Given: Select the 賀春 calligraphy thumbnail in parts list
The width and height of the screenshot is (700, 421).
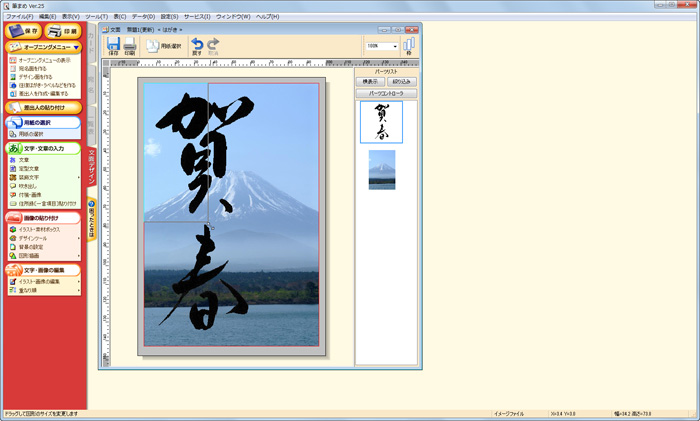Looking at the screenshot, I should (381, 122).
